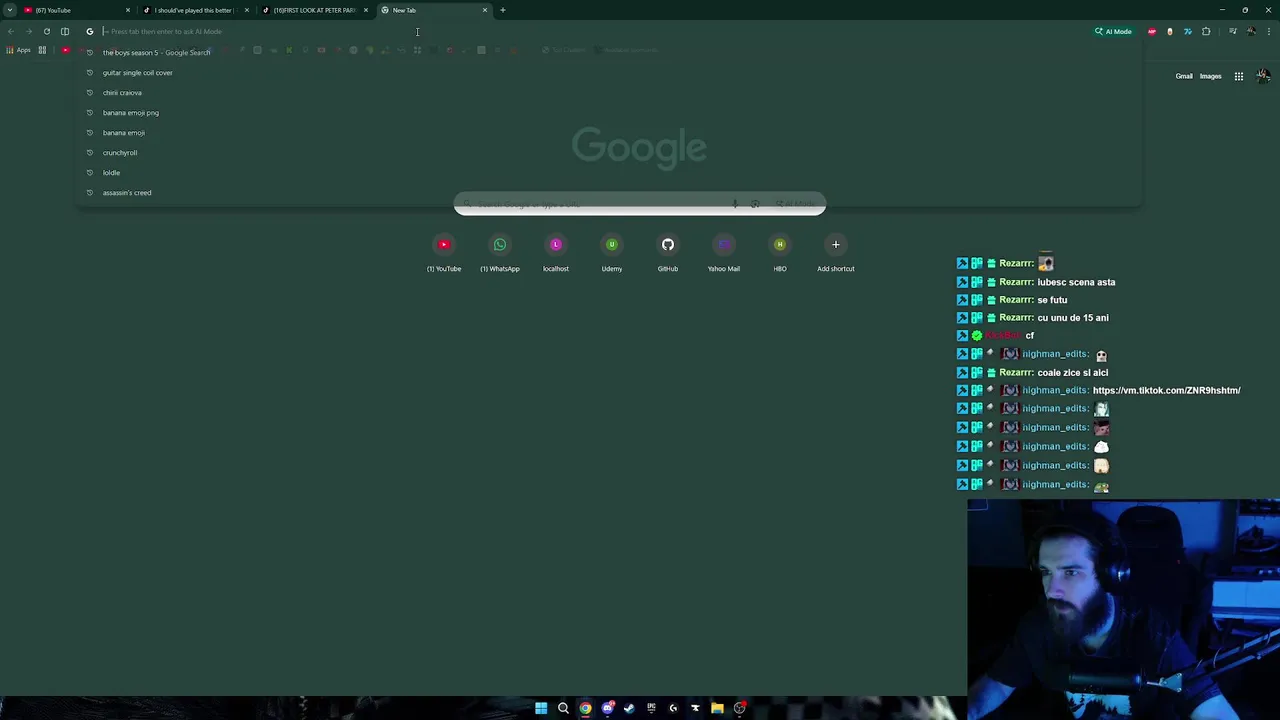Screen dimensions: 1280x720
Task: Switch to 'I should've played this better' tab
Action: (x=195, y=10)
